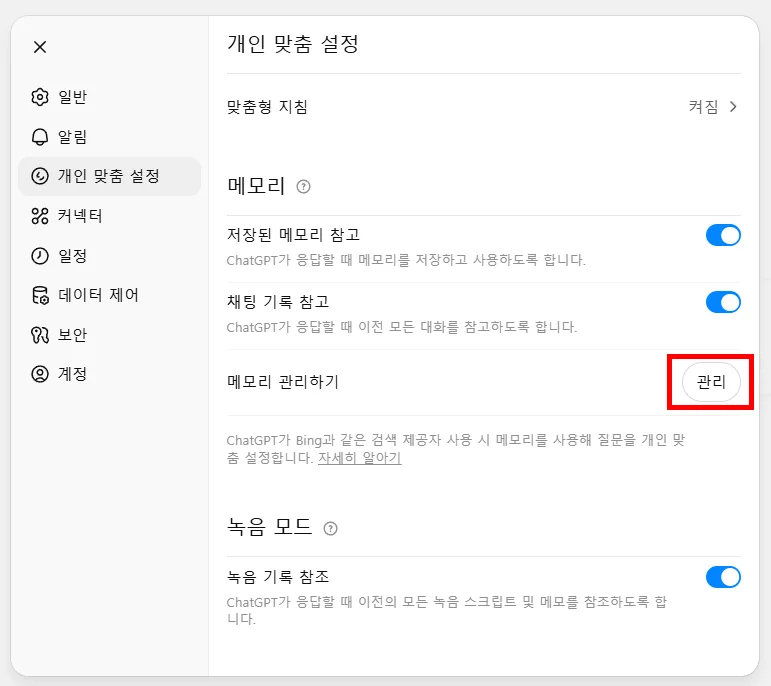Click the 채팅 기록 참고 label
This screenshot has width=771, height=686.
pos(278,301)
